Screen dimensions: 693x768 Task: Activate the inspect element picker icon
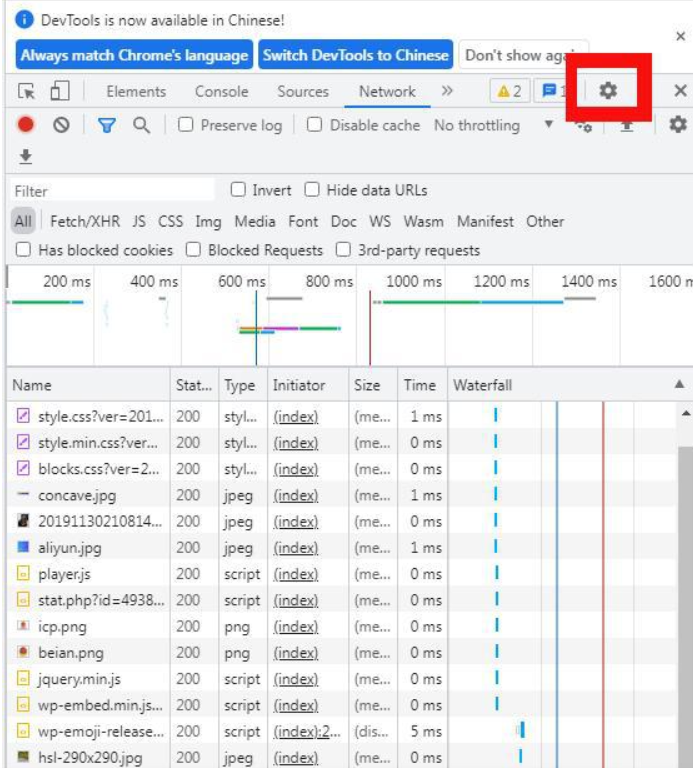tap(26, 91)
